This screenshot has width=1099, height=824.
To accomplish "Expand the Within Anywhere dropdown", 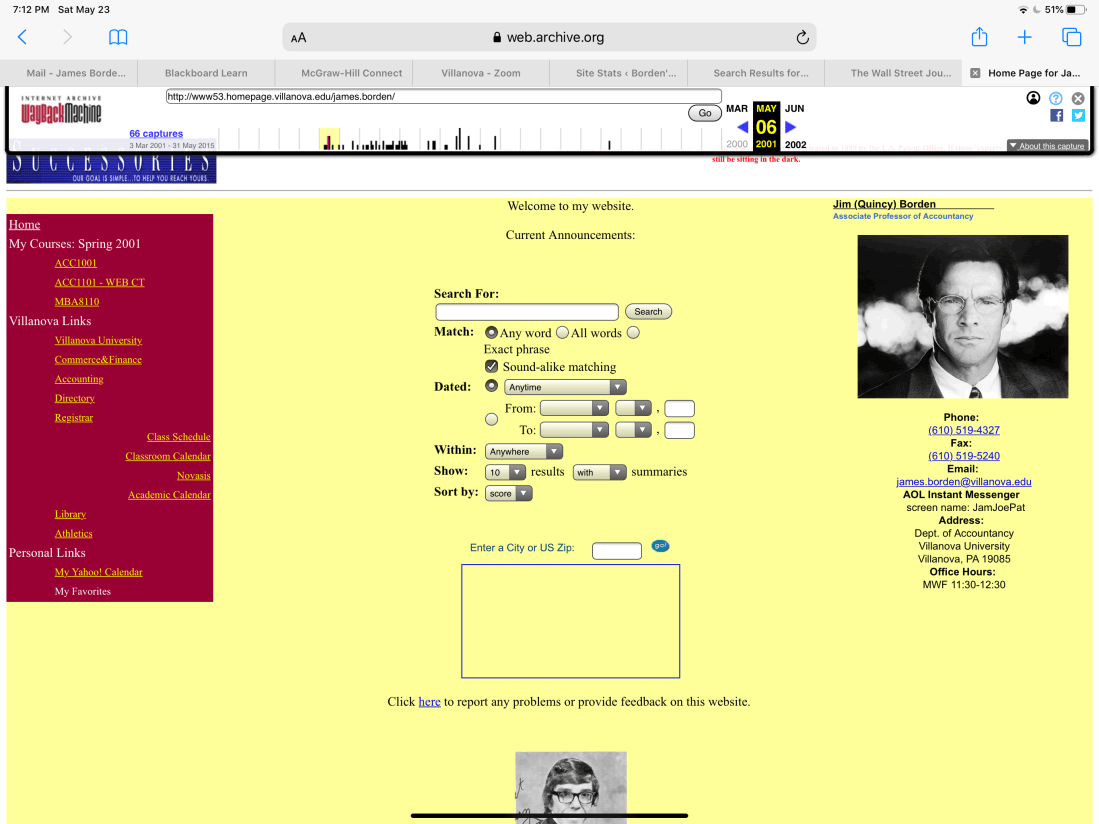I will [523, 451].
